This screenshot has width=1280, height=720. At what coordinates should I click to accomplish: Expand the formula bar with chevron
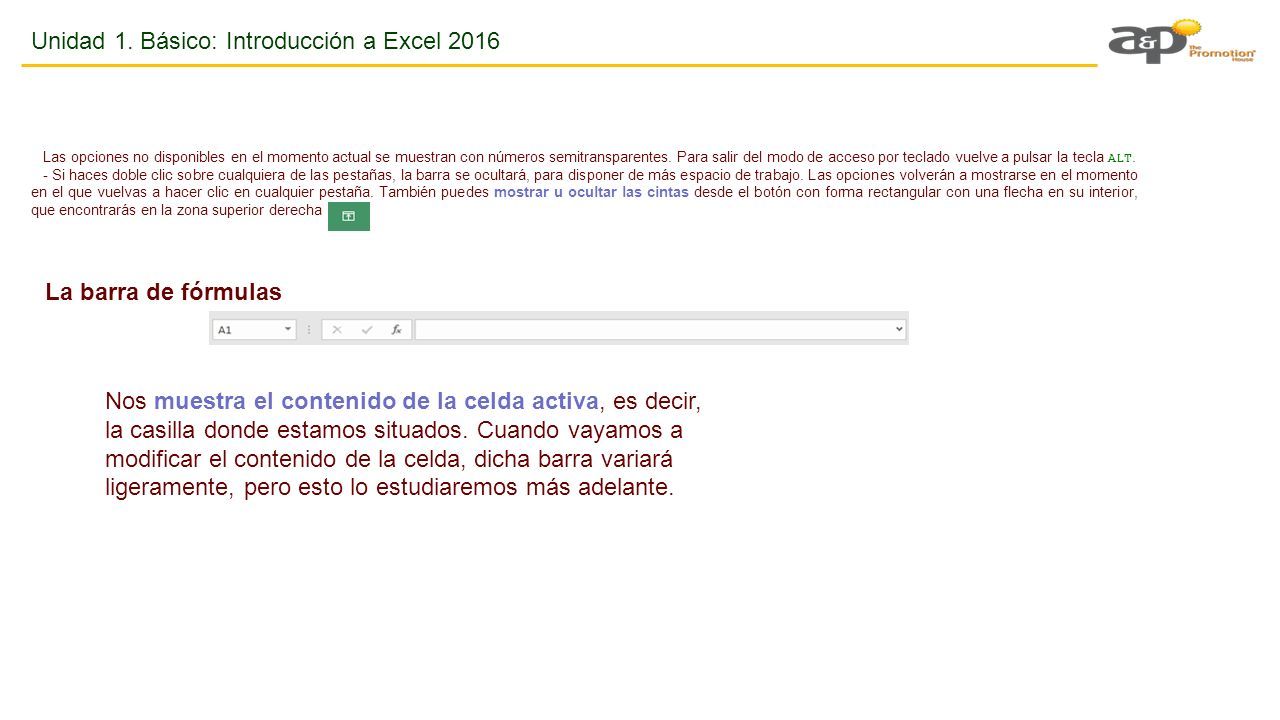click(899, 329)
